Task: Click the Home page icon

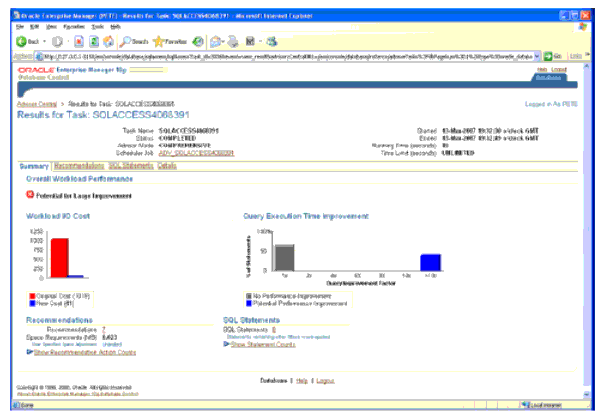Action: click(109, 41)
